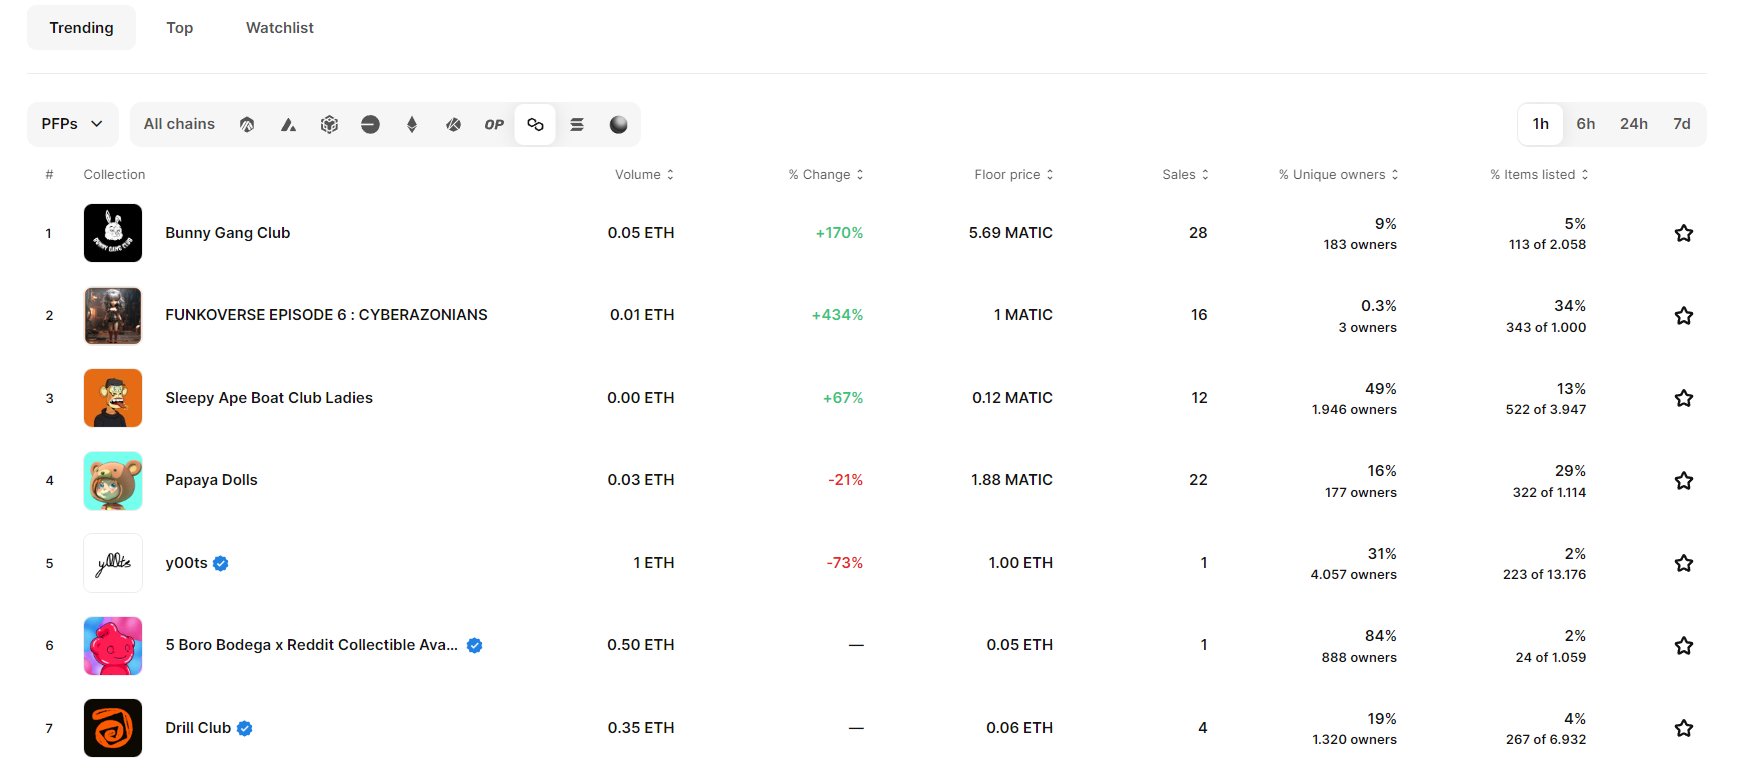Open the Watchlist tab
The height and width of the screenshot is (772, 1745).
coord(280,28)
